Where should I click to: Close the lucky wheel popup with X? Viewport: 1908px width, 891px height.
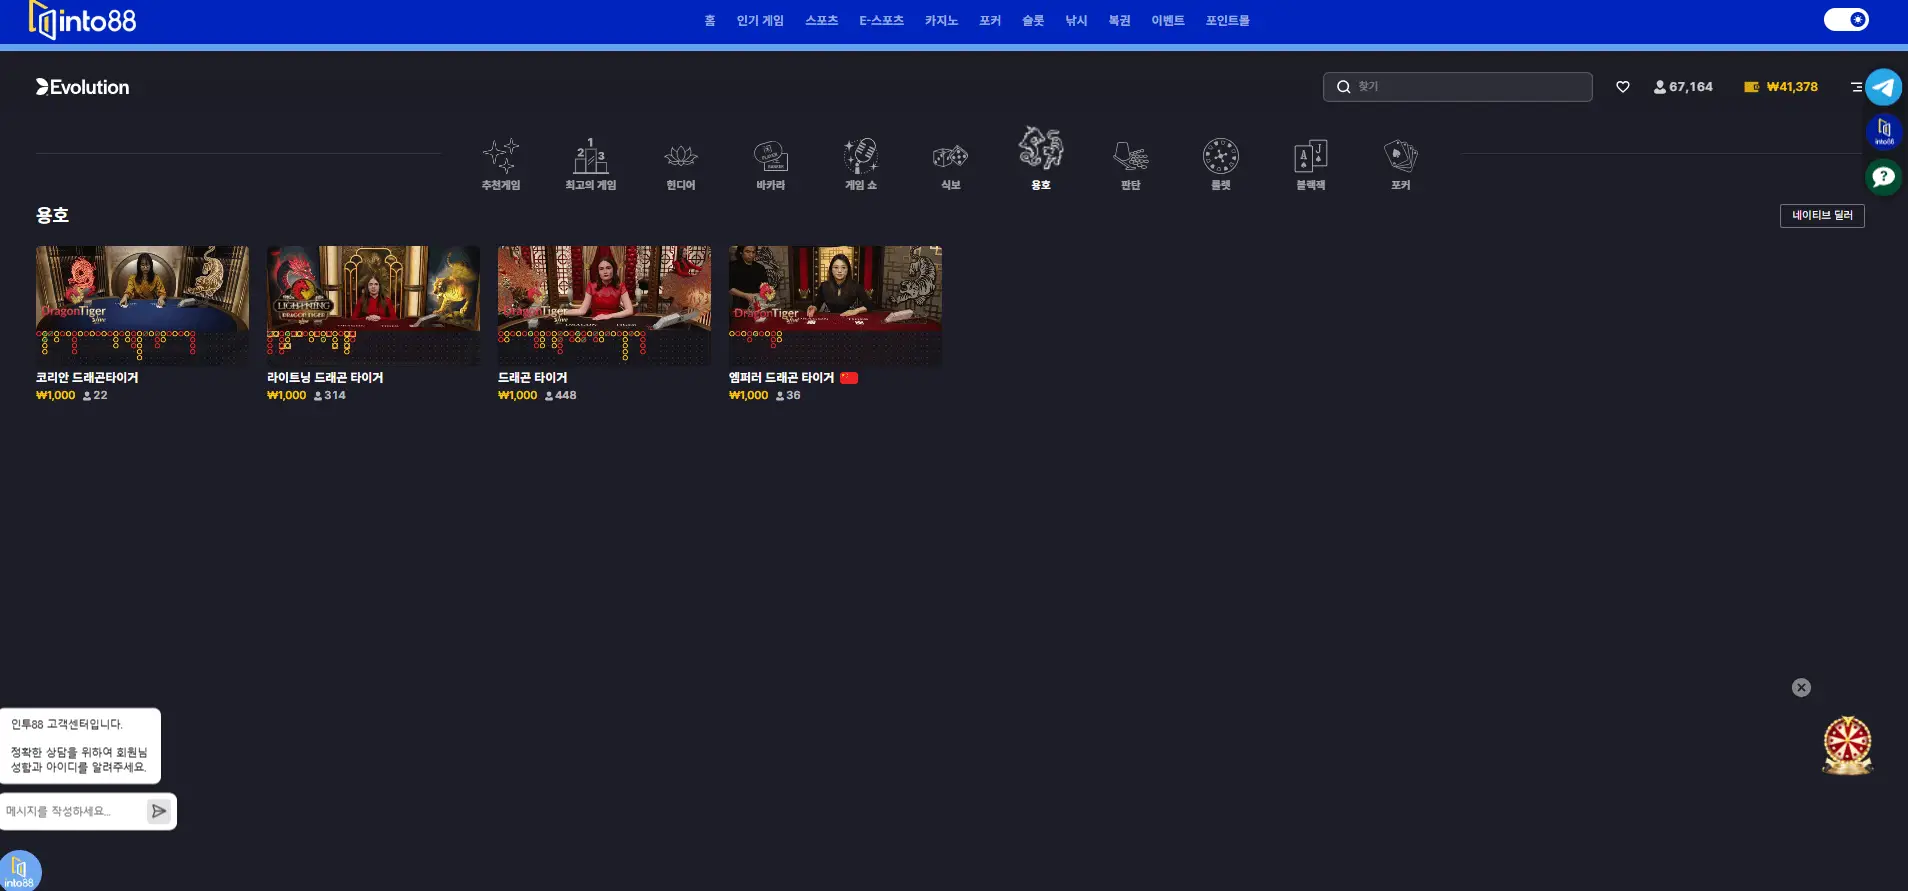(1801, 688)
